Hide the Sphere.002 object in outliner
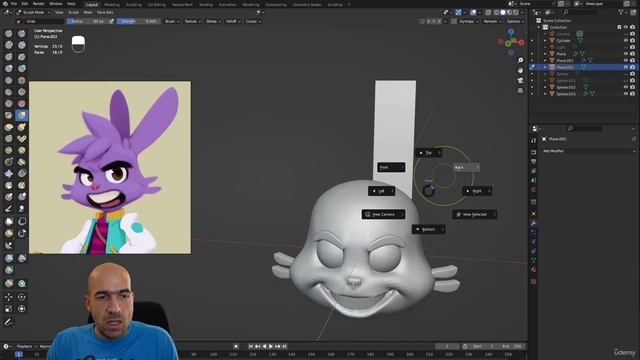The width and height of the screenshot is (640, 360). [x=626, y=87]
